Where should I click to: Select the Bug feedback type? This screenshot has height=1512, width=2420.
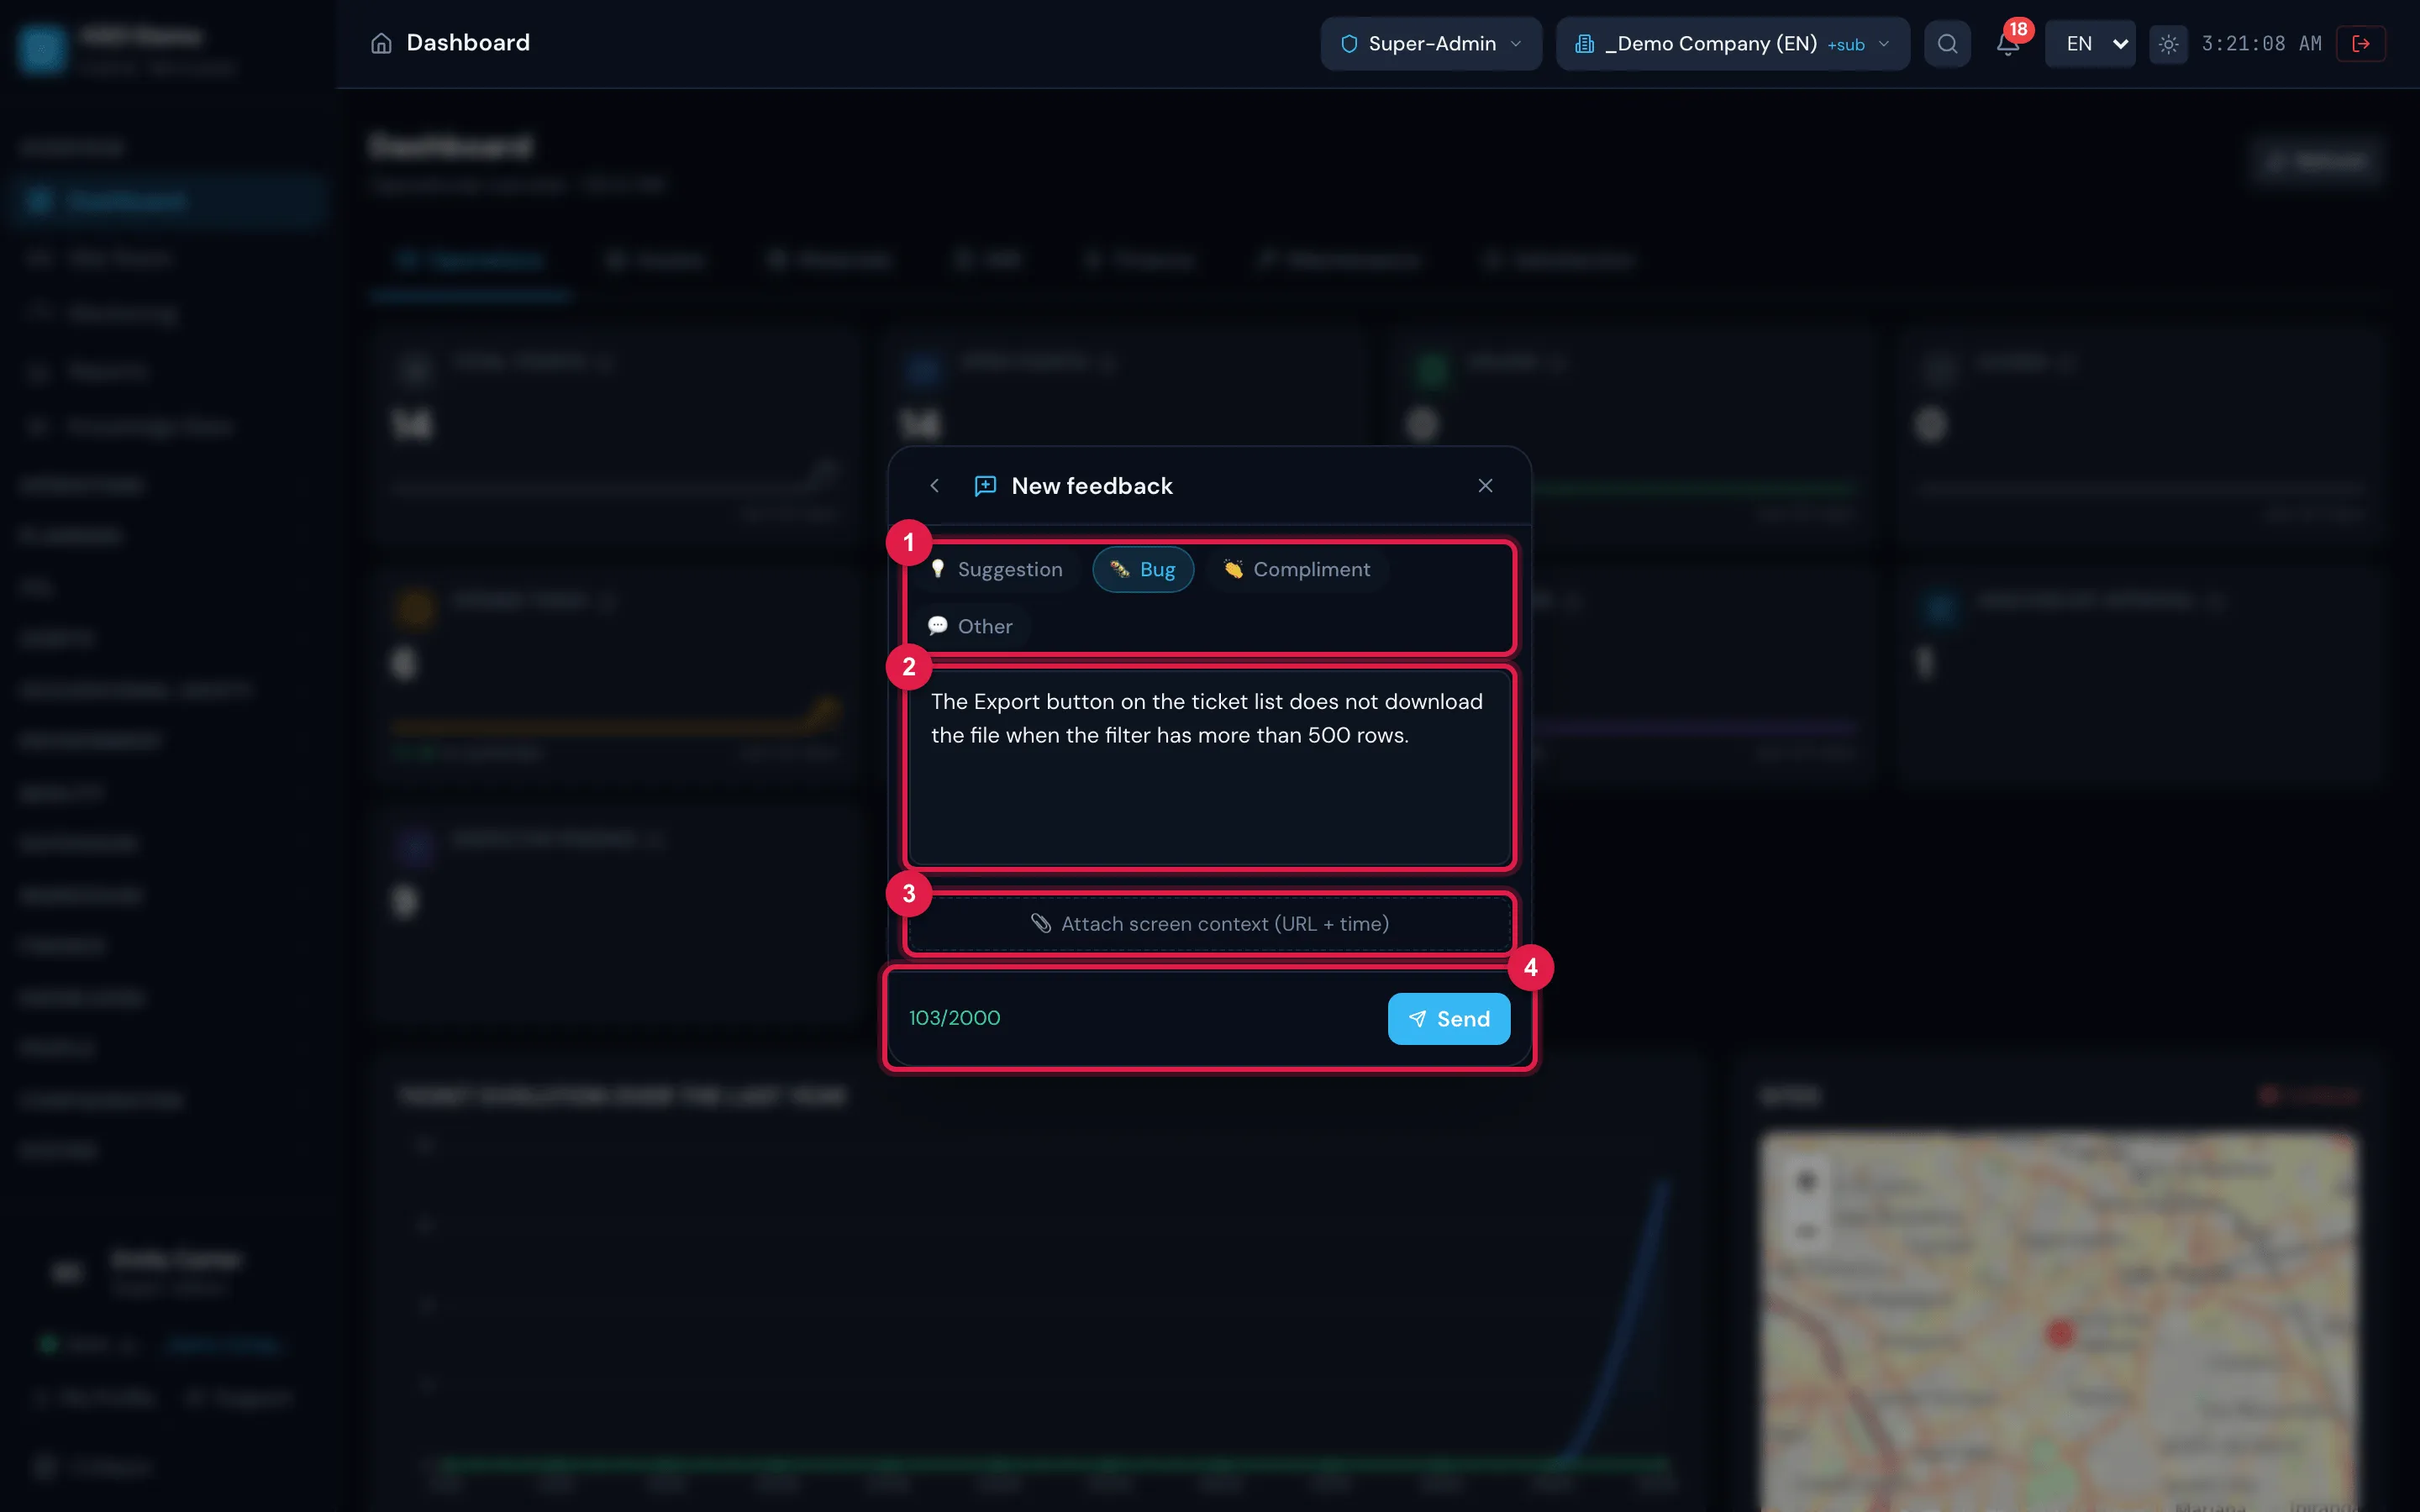tap(1143, 570)
